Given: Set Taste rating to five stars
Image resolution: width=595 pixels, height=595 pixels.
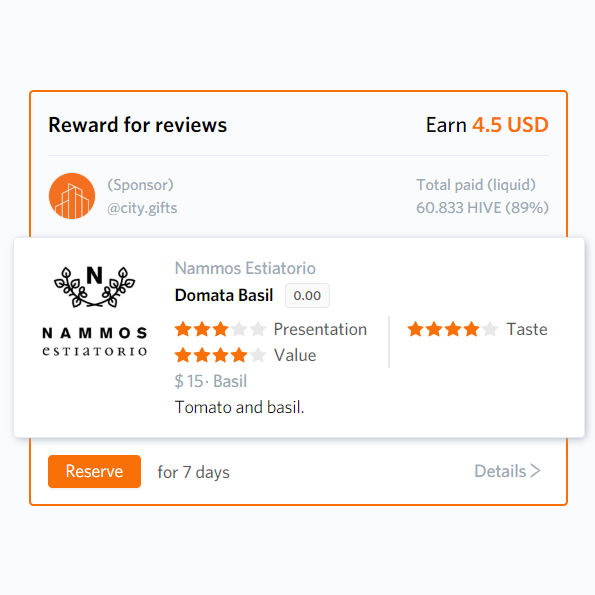Looking at the screenshot, I should [x=490, y=329].
